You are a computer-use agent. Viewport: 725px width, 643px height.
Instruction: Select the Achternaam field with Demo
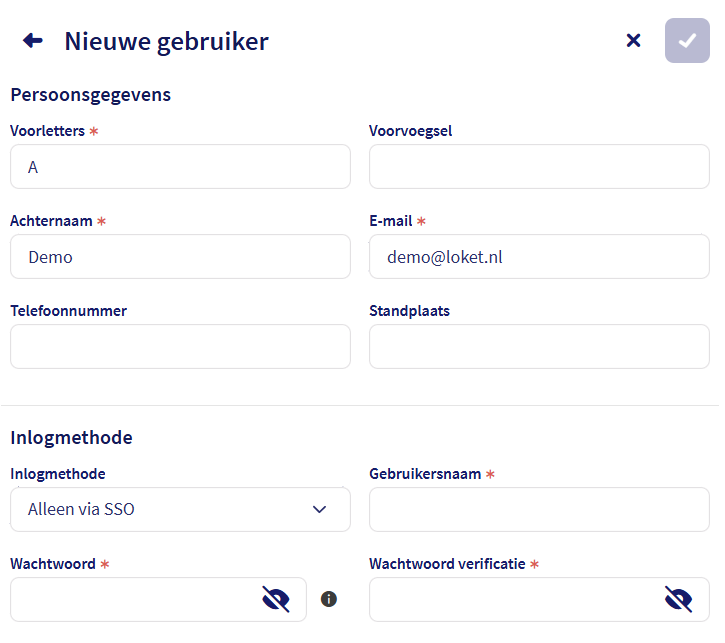click(x=180, y=257)
